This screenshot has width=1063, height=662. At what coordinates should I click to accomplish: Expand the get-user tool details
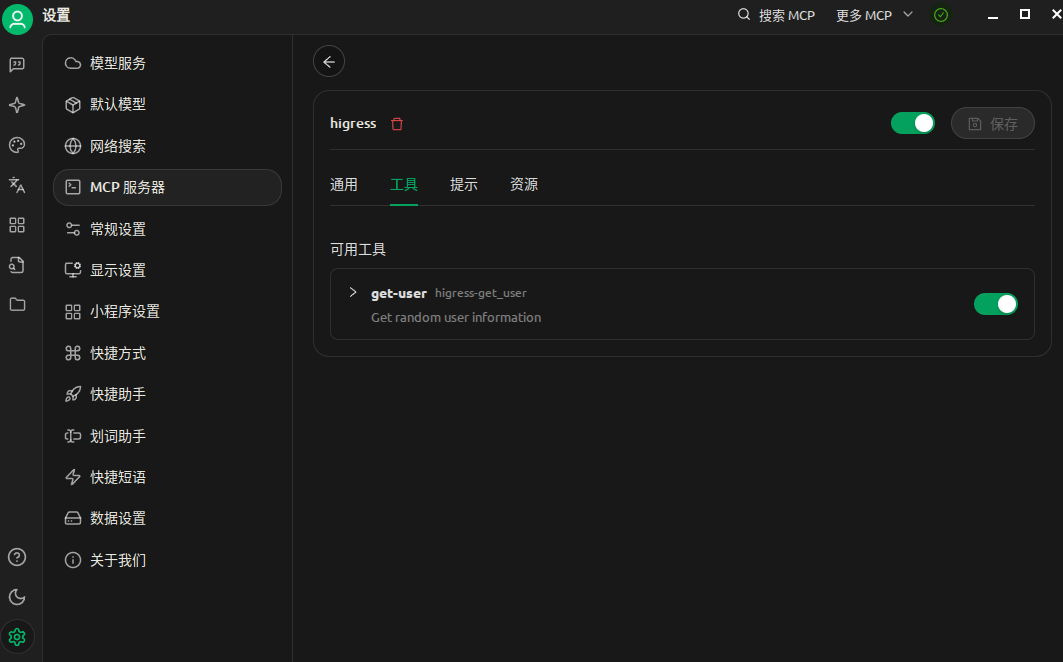(352, 292)
